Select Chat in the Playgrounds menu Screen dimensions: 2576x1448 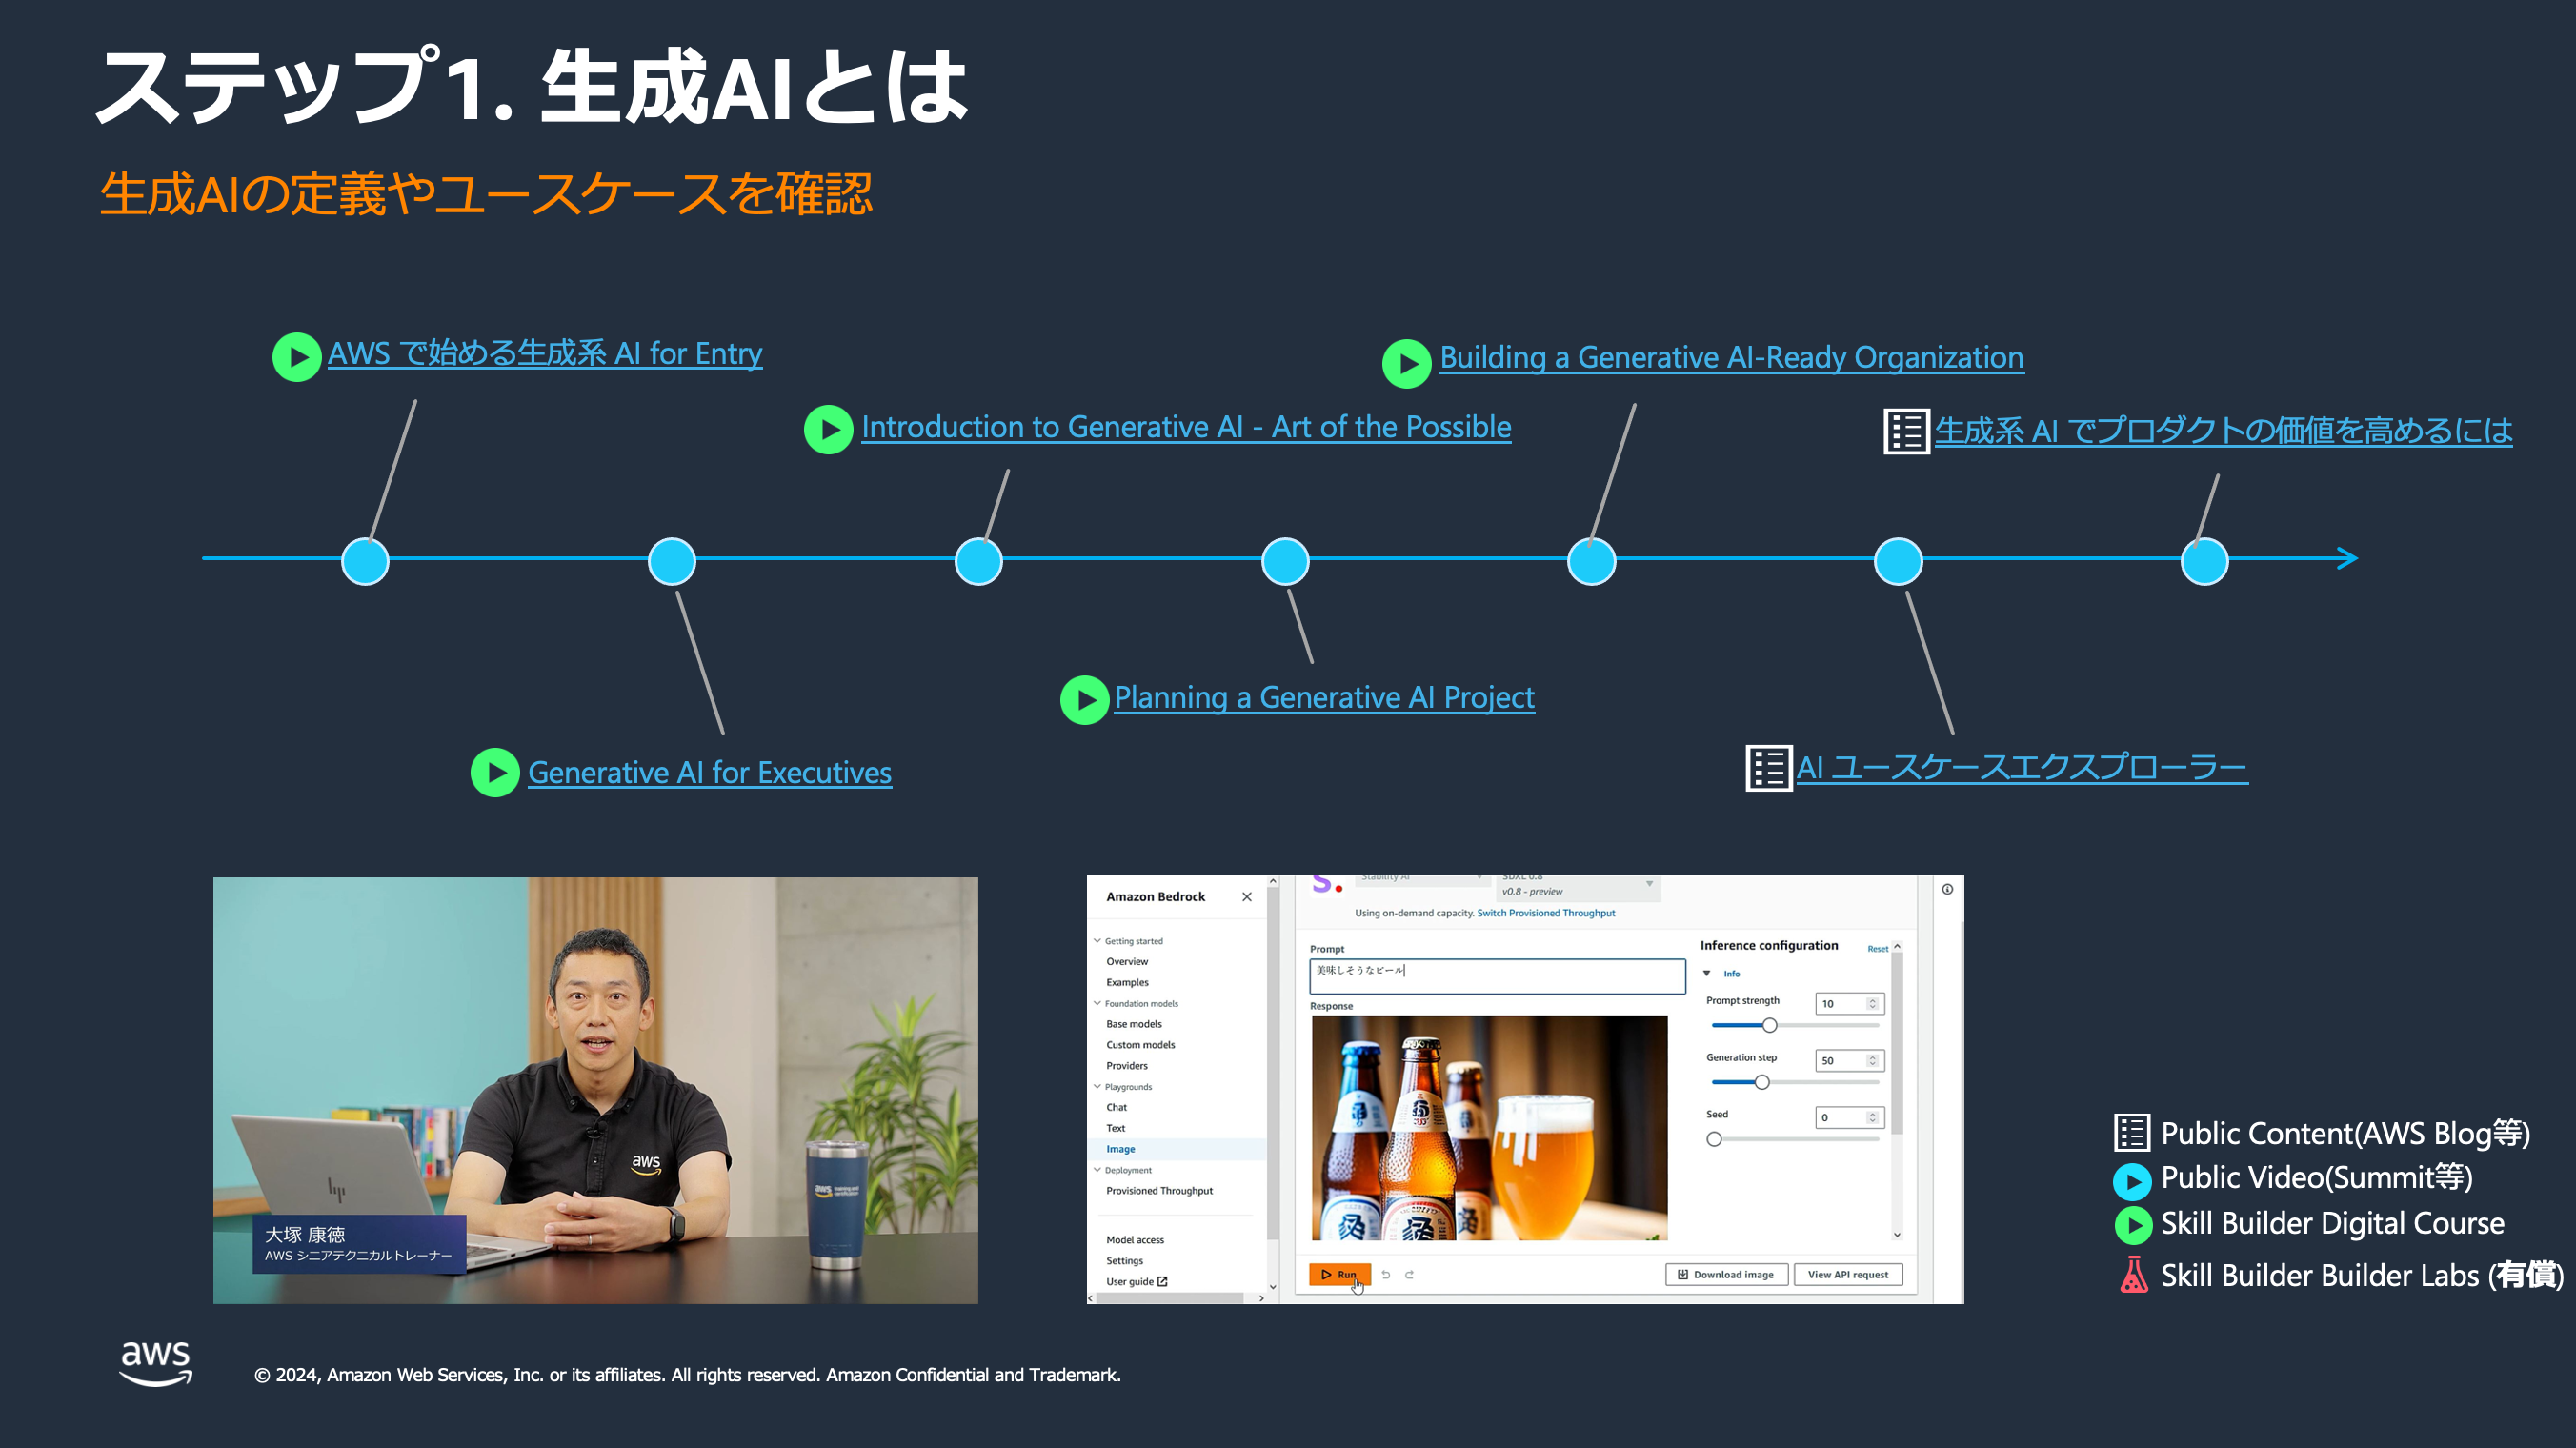tap(1116, 1107)
